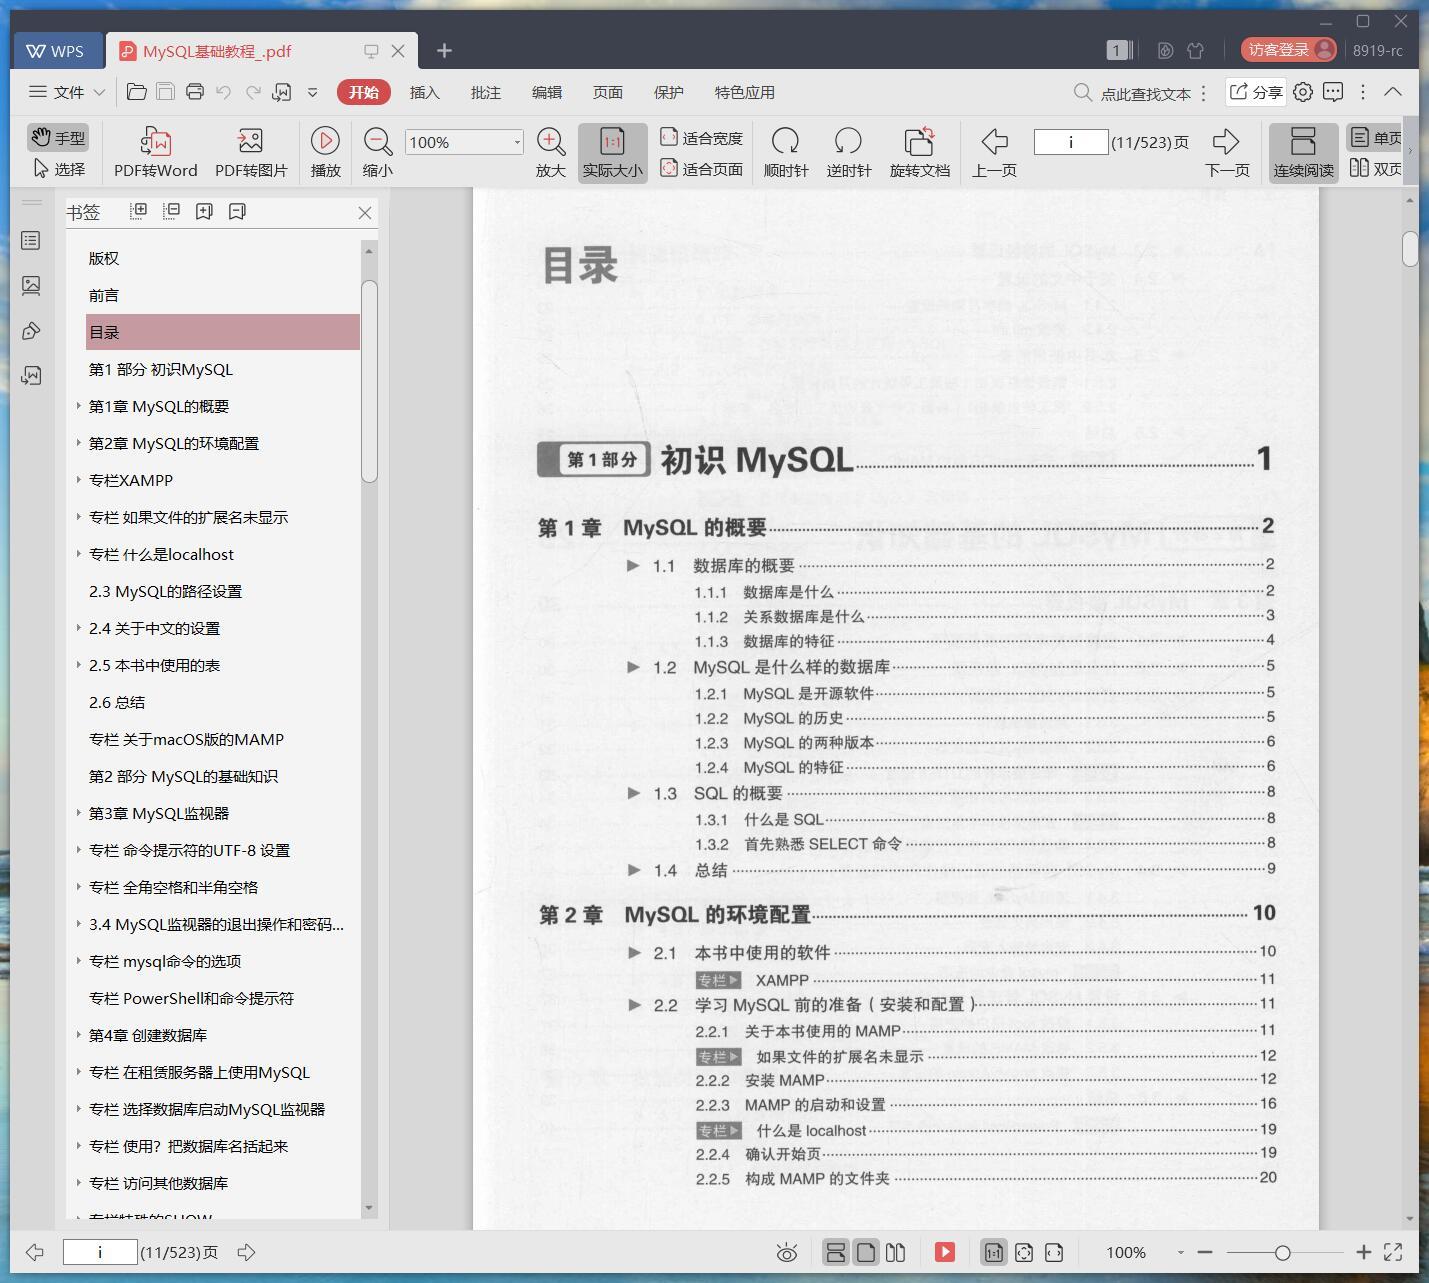Expand 第3章 MySQL监视器 bookmark
1429x1283 pixels.
79,813
